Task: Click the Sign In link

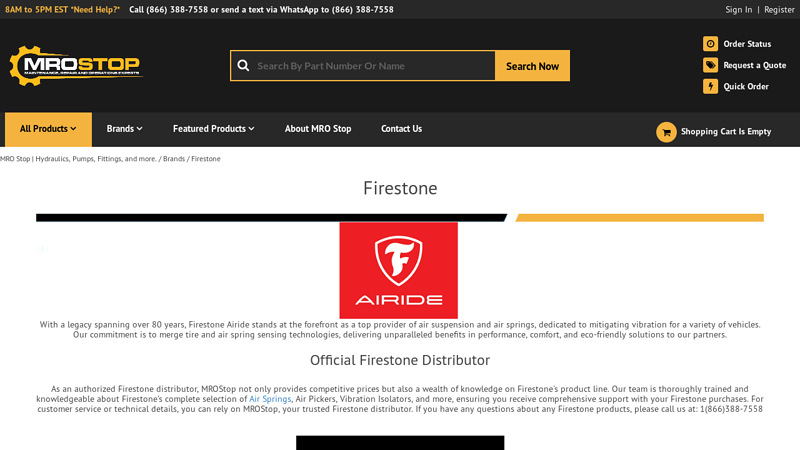Action: pyautogui.click(x=738, y=10)
